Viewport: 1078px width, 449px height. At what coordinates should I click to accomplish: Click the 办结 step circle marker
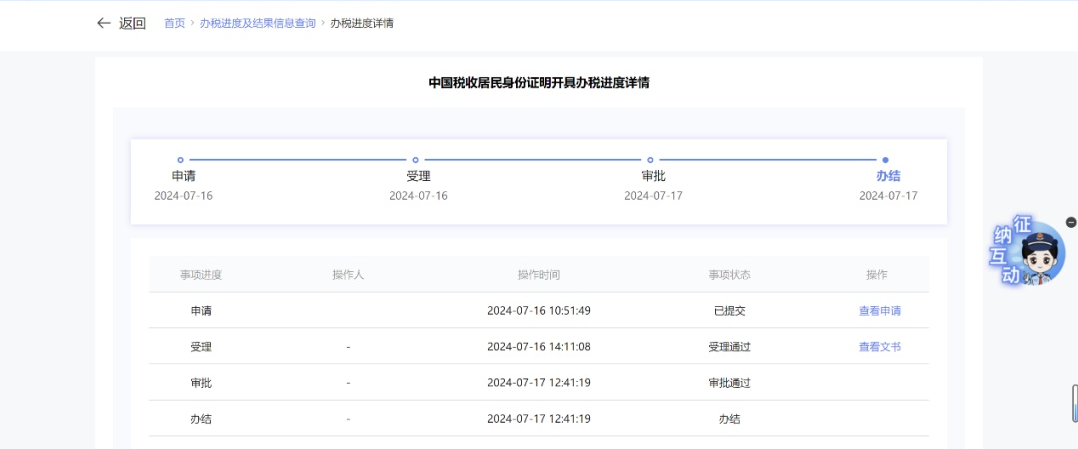pyautogui.click(x=885, y=160)
